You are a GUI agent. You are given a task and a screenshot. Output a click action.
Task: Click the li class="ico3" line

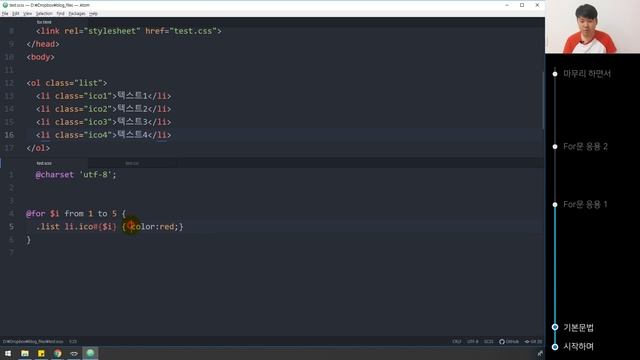[104, 122]
